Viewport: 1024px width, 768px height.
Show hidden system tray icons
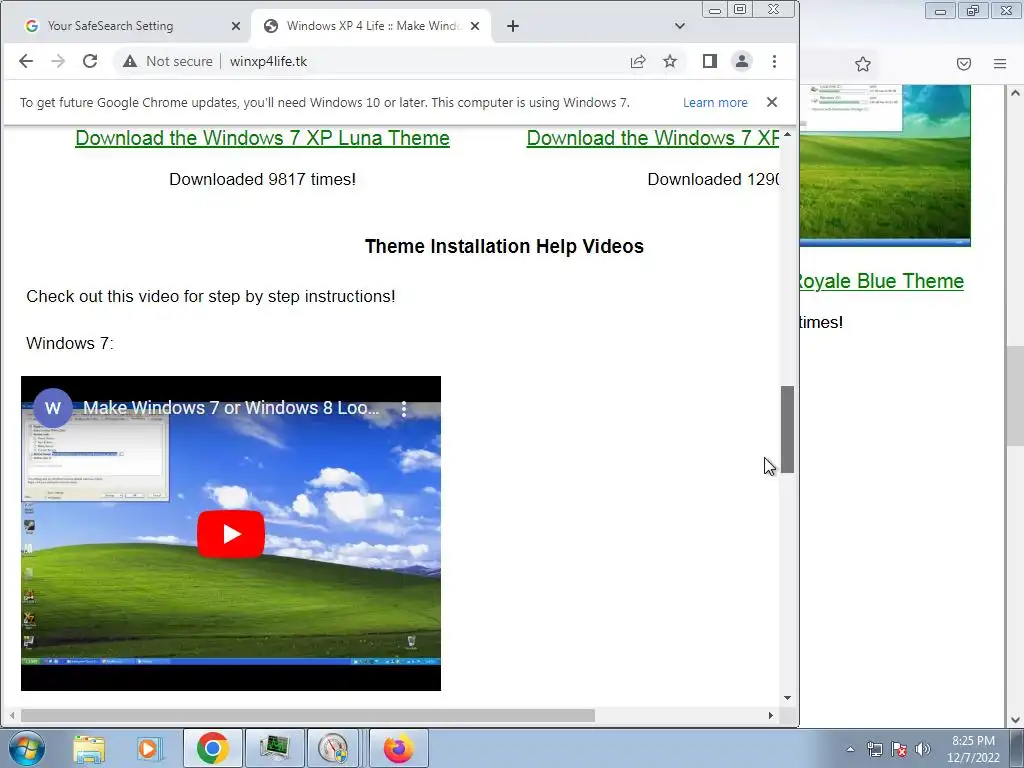[850, 749]
